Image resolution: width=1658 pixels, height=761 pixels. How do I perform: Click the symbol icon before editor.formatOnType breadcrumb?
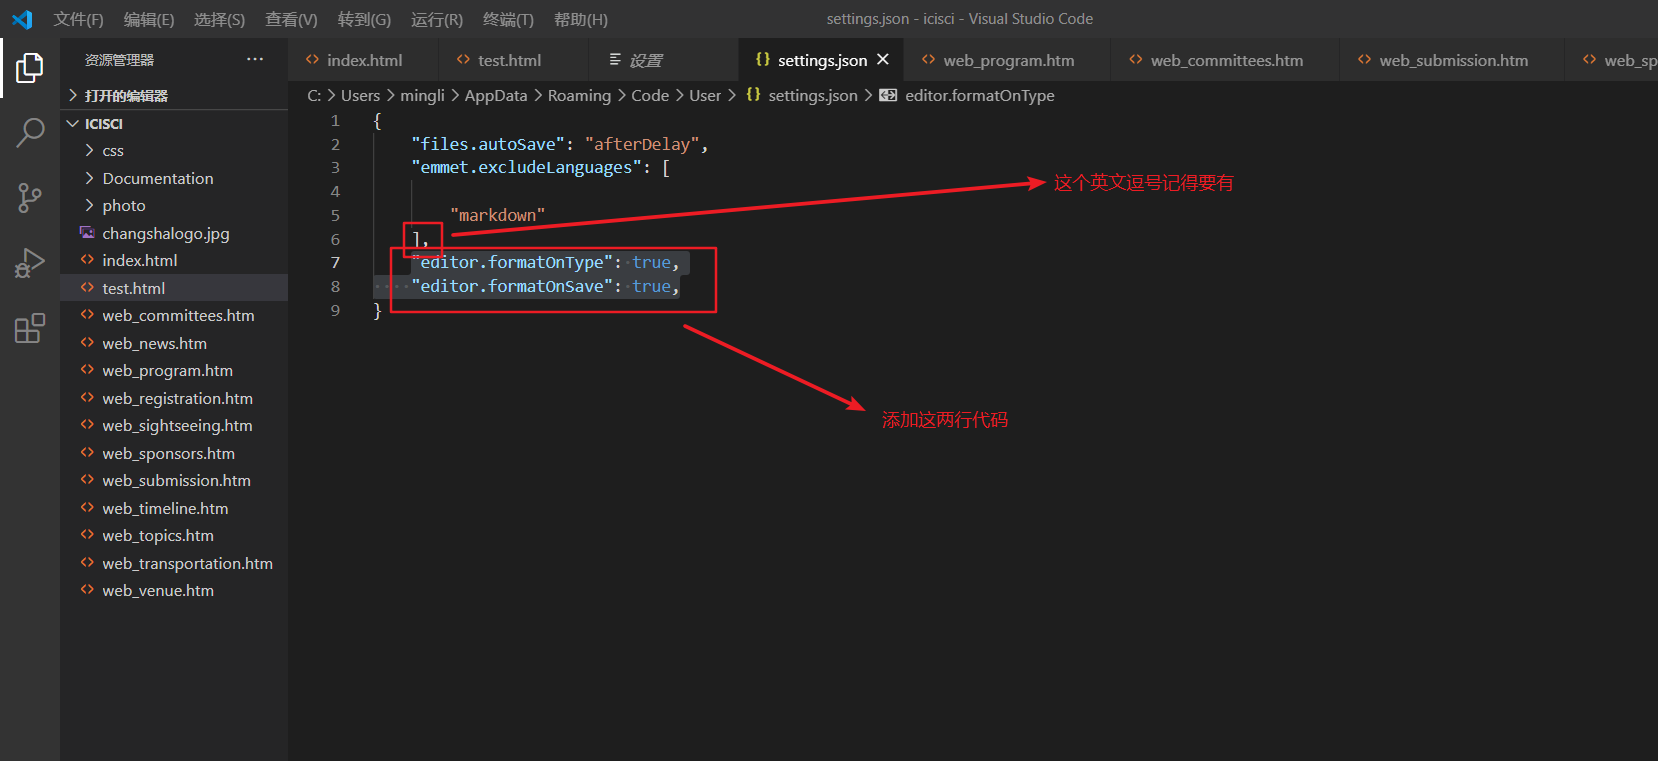click(x=888, y=95)
